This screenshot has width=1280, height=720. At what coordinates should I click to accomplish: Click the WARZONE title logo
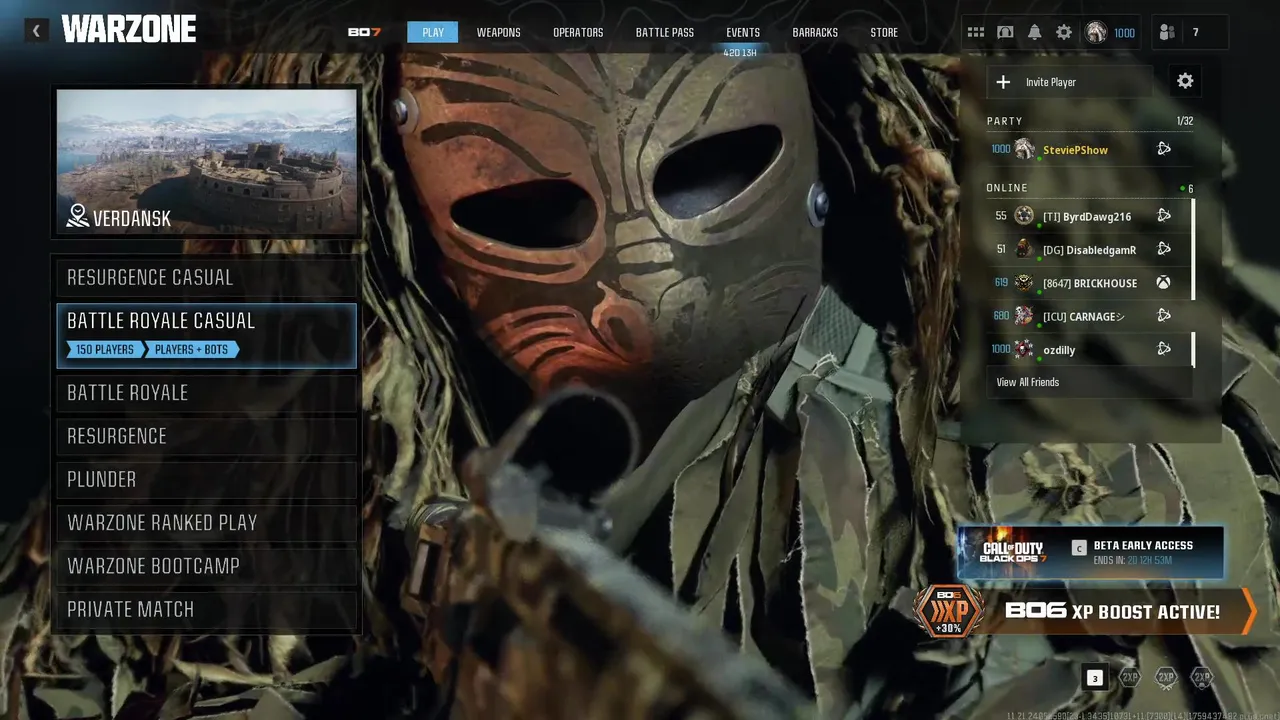pyautogui.click(x=128, y=30)
